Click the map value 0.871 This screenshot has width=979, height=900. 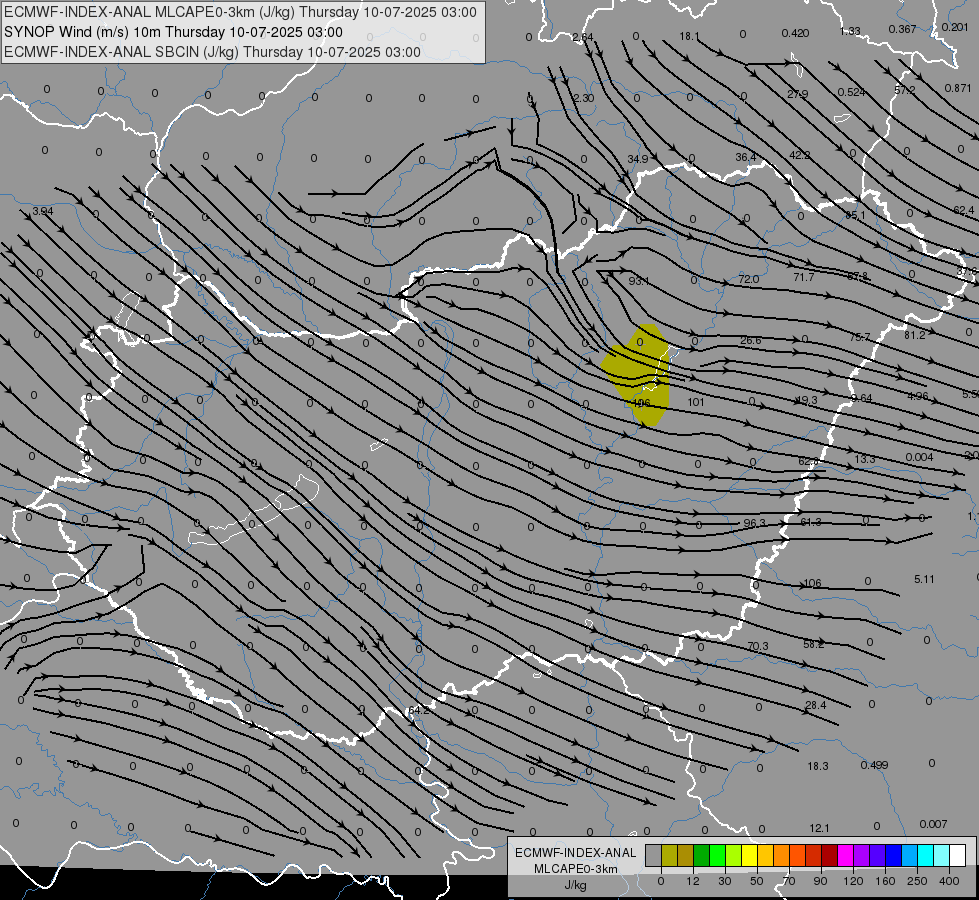point(957,88)
